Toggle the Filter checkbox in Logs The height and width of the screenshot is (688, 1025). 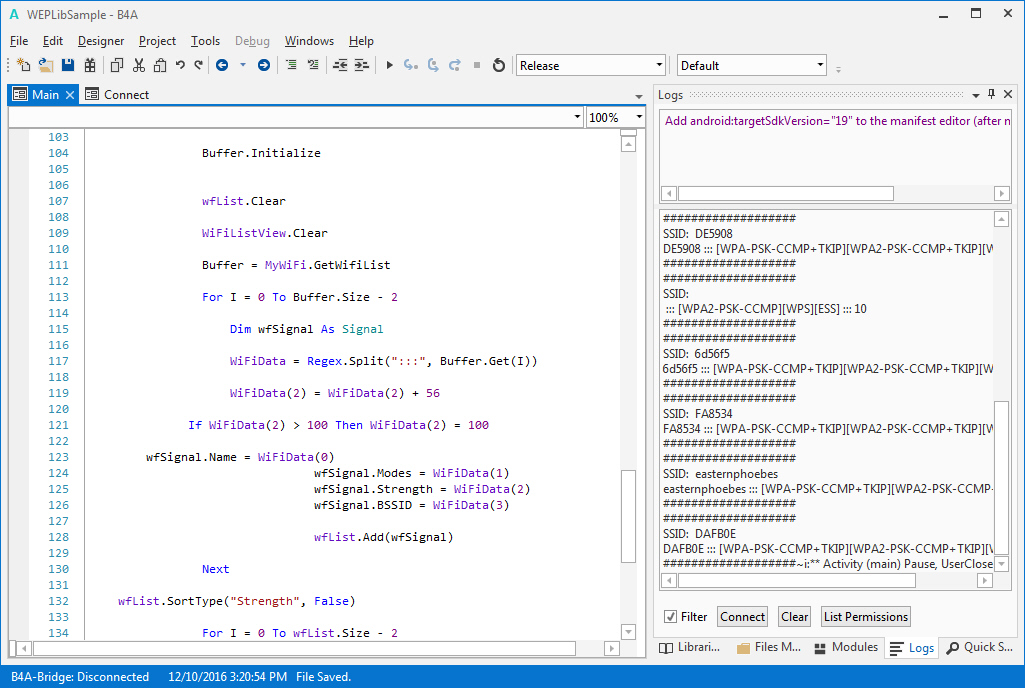pyautogui.click(x=671, y=617)
